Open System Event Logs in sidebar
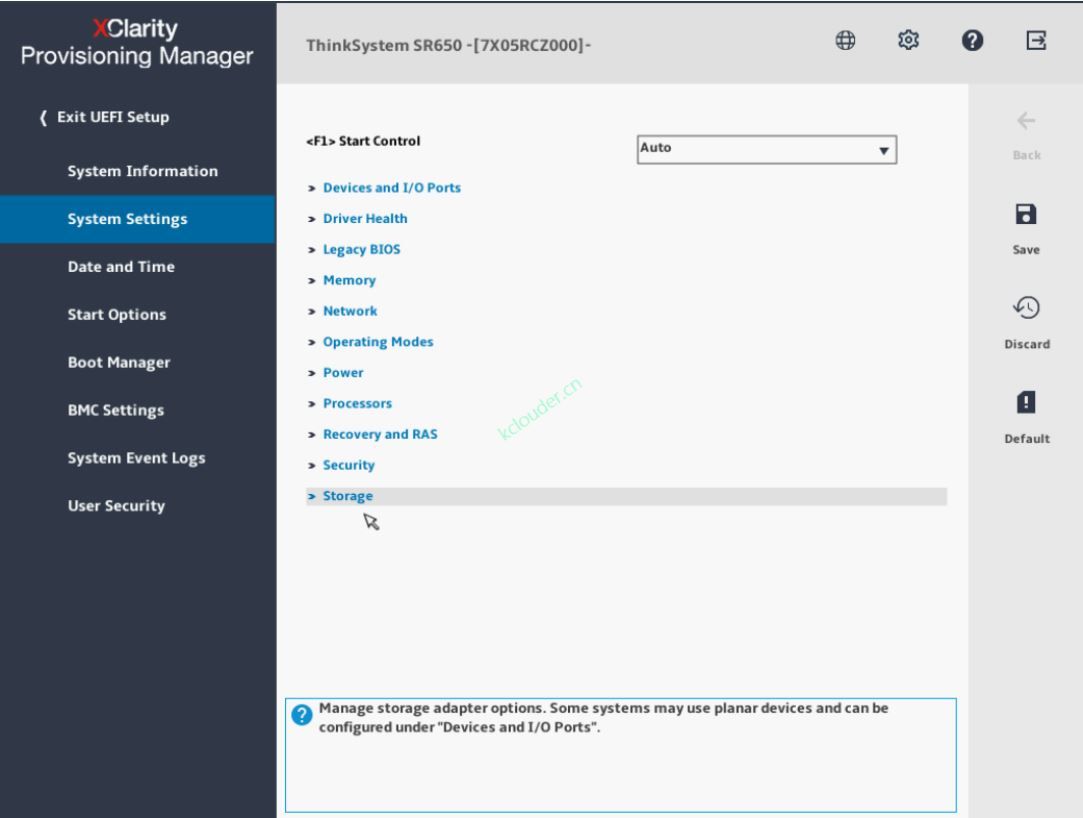Screen dimensions: 1083x818 pos(138,458)
